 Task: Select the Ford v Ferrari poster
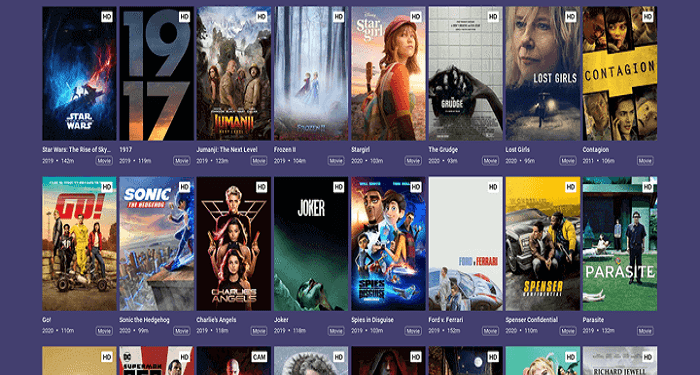point(466,243)
